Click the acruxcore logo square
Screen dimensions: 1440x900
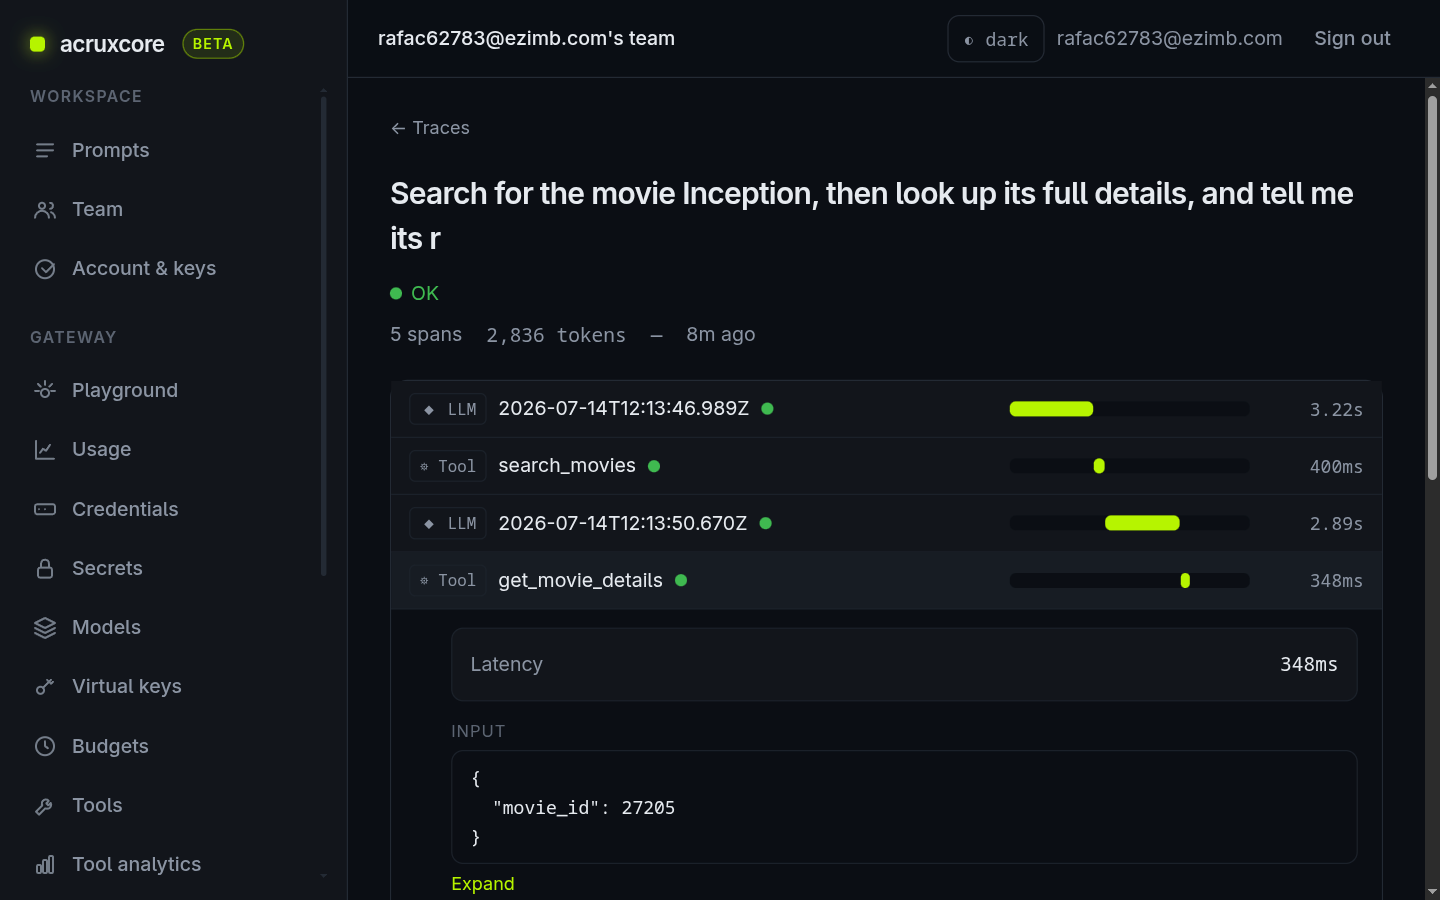click(x=38, y=44)
